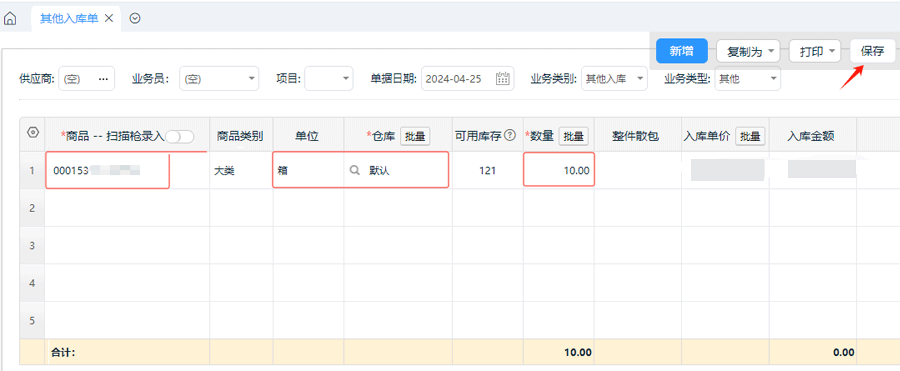Switch to the 其他入库单 tab
The height and width of the screenshot is (371, 900).
(69, 18)
